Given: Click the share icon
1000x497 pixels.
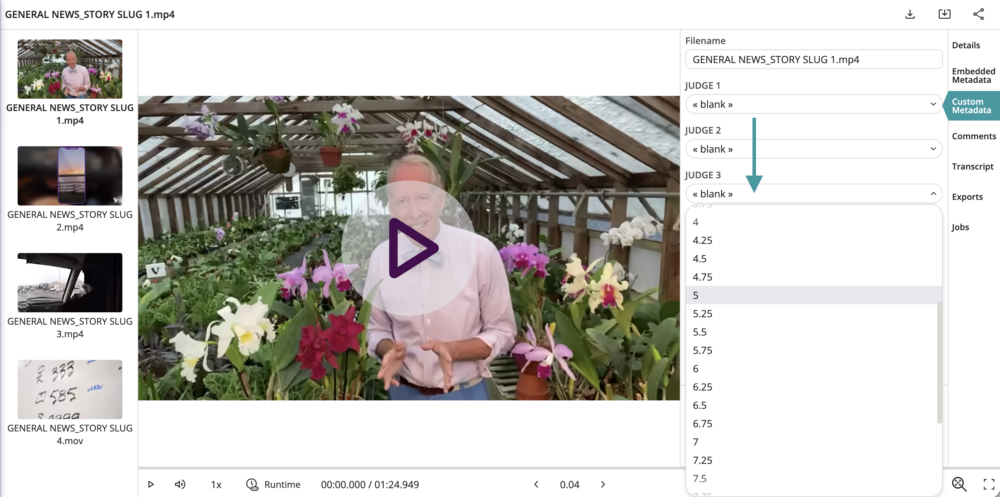Looking at the screenshot, I should (978, 14).
